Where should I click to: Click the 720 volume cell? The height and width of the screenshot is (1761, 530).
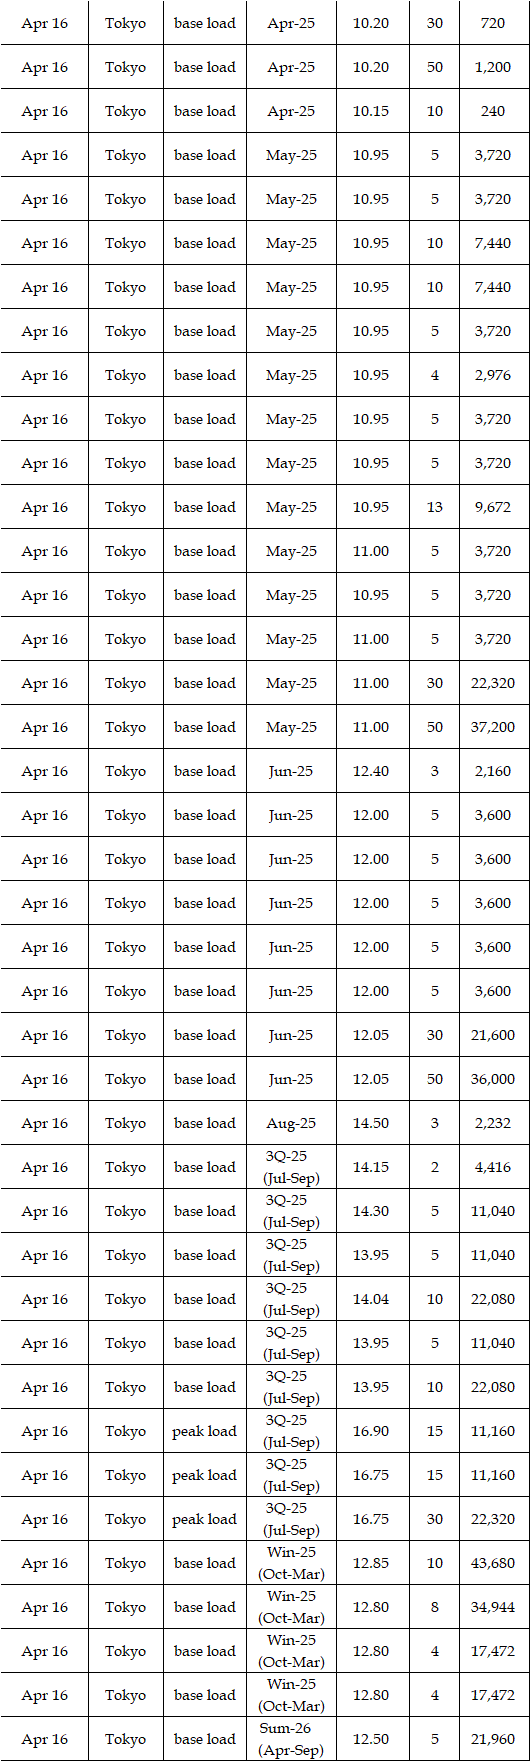(493, 23)
